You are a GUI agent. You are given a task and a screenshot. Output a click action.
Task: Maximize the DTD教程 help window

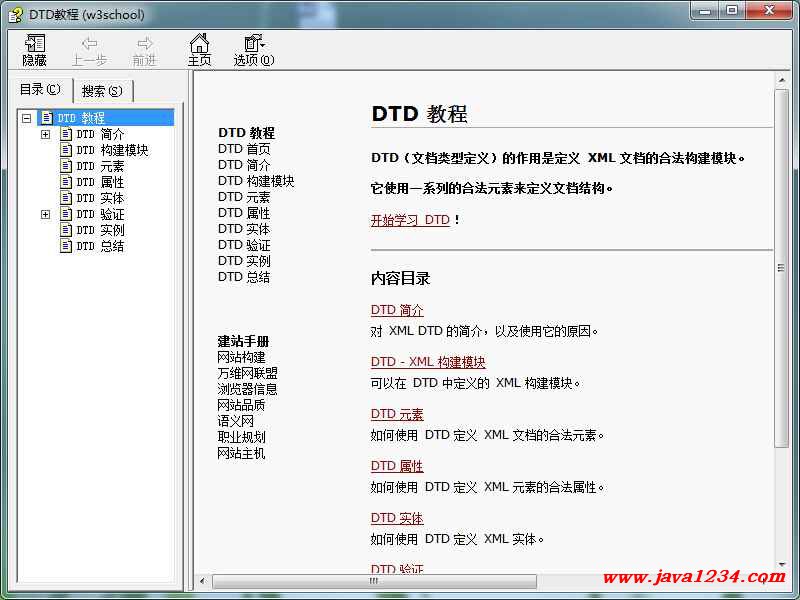pos(732,10)
